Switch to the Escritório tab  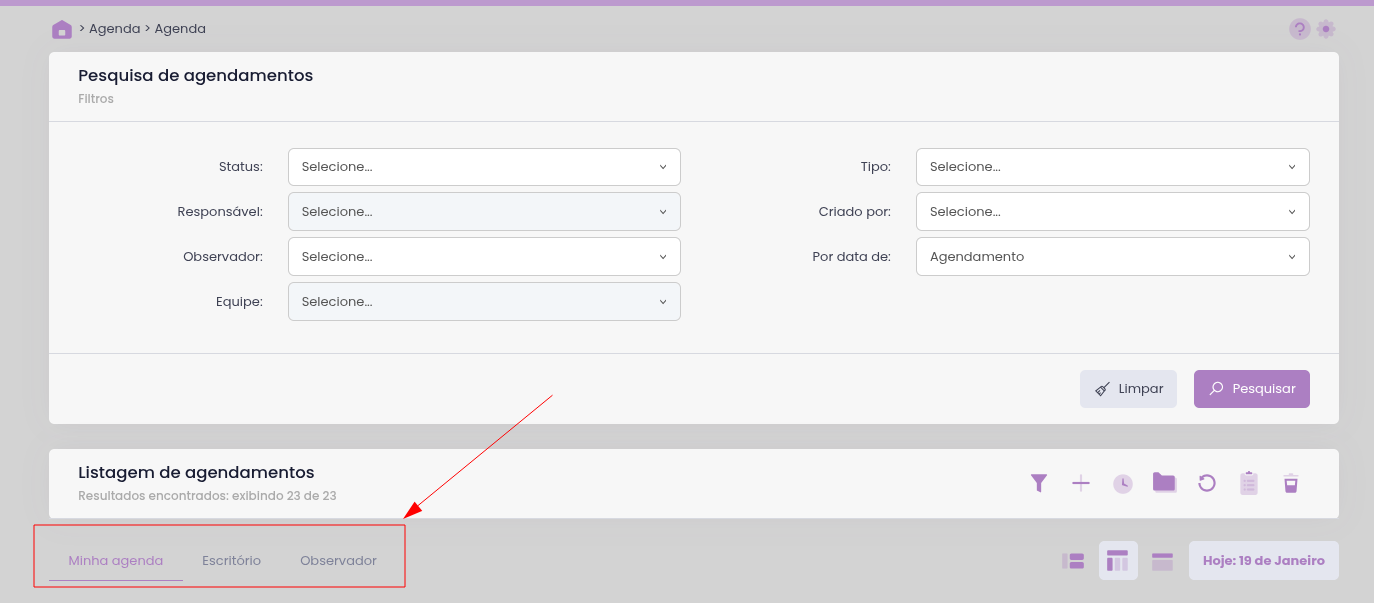click(231, 561)
